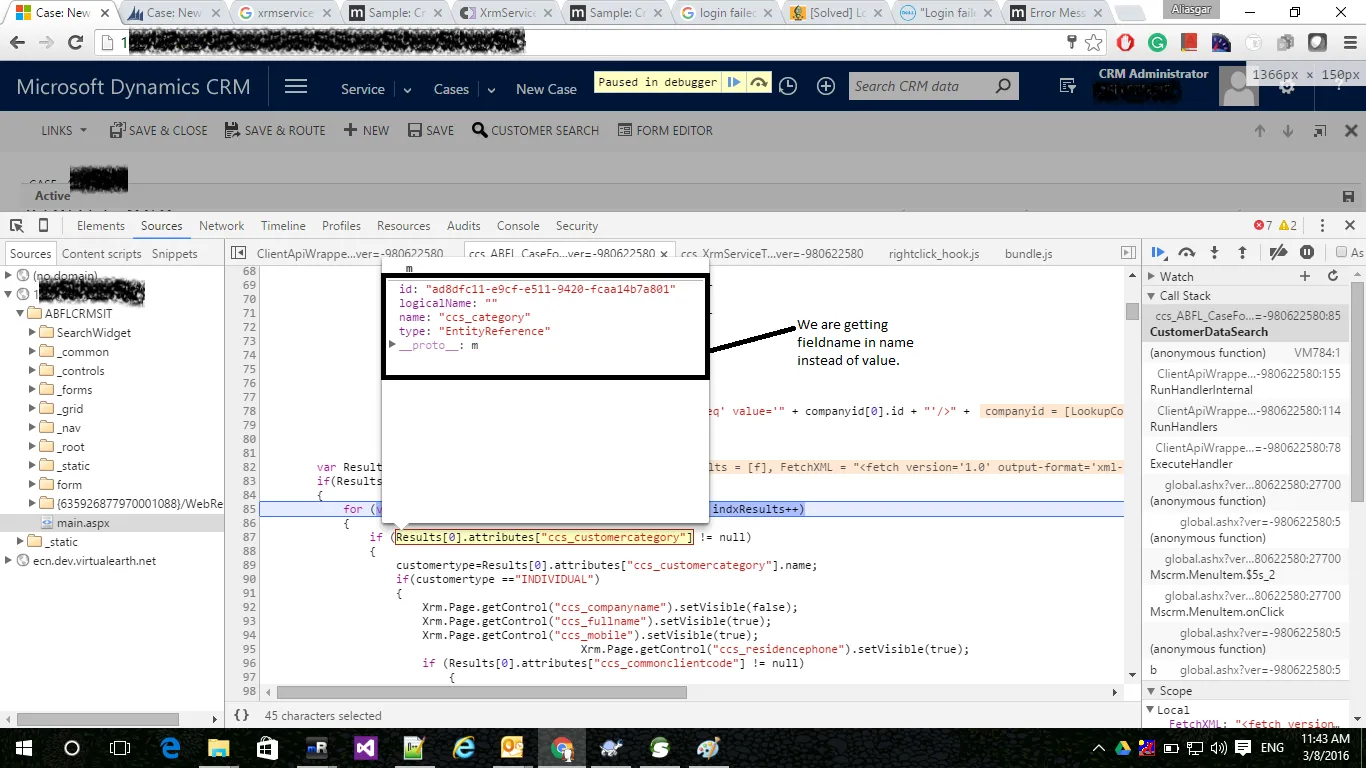Image resolution: width=1366 pixels, height=768 pixels.
Task: Expand Cases dropdown arrow
Action: [x=491, y=90]
